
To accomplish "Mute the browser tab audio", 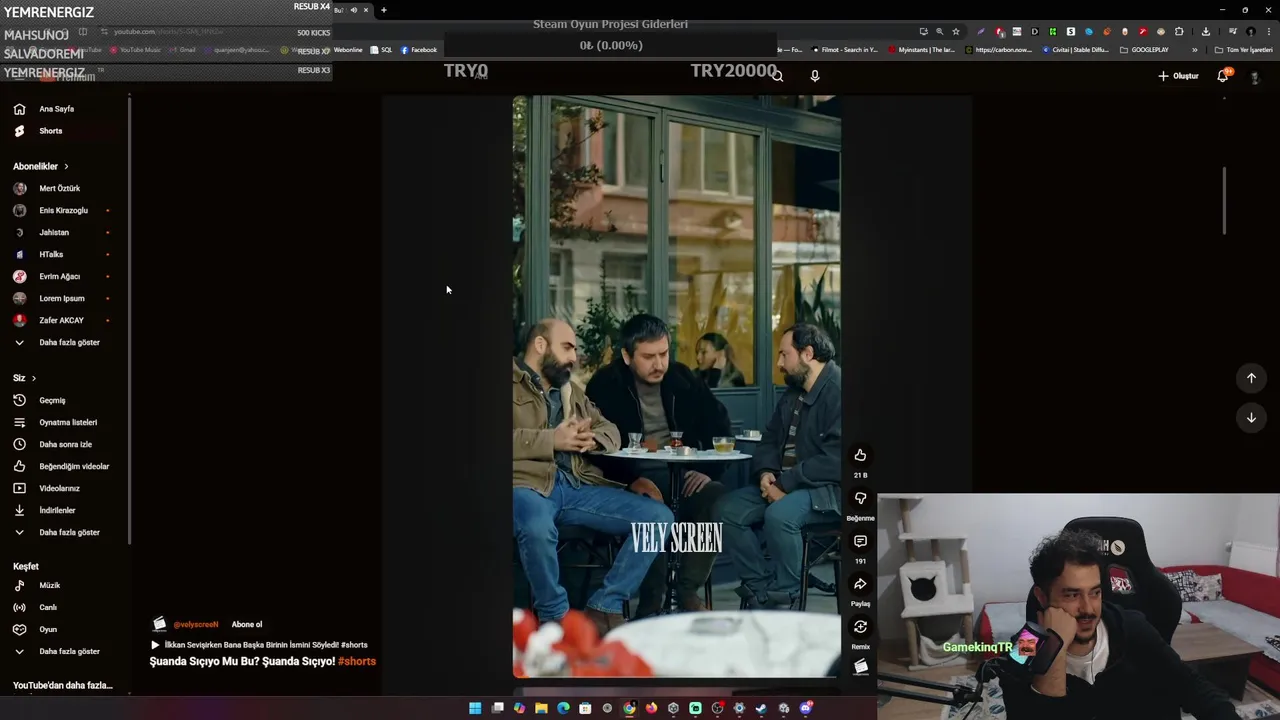I will pyautogui.click(x=353, y=10).
